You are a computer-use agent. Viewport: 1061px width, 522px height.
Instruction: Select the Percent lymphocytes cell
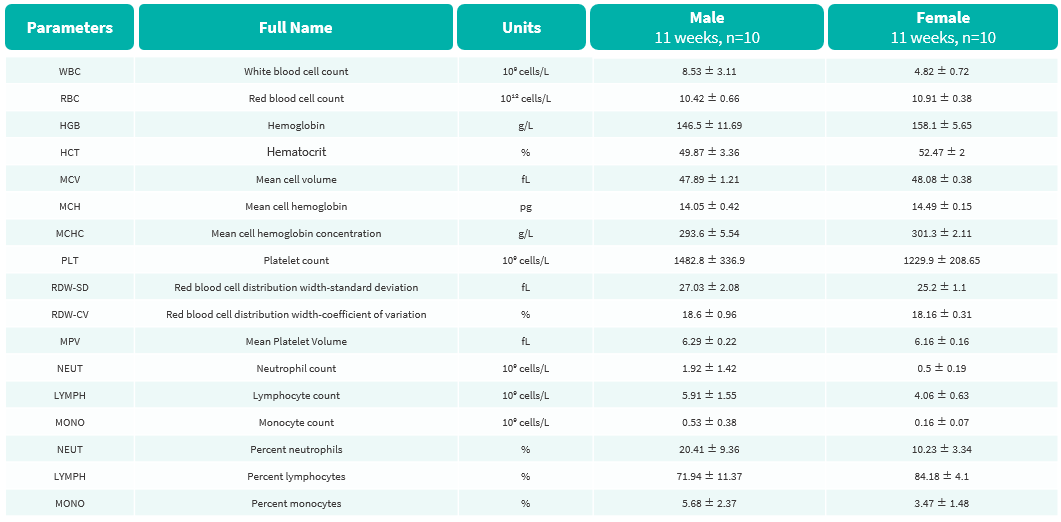click(296, 477)
